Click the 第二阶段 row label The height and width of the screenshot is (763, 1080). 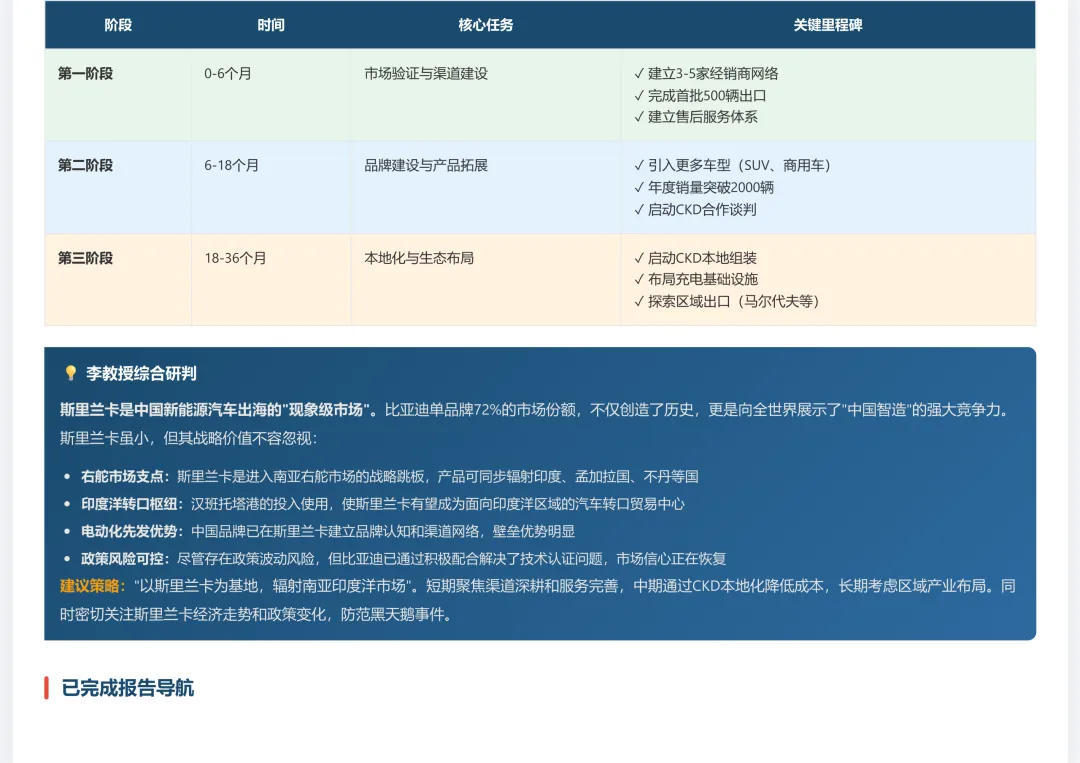pos(85,165)
